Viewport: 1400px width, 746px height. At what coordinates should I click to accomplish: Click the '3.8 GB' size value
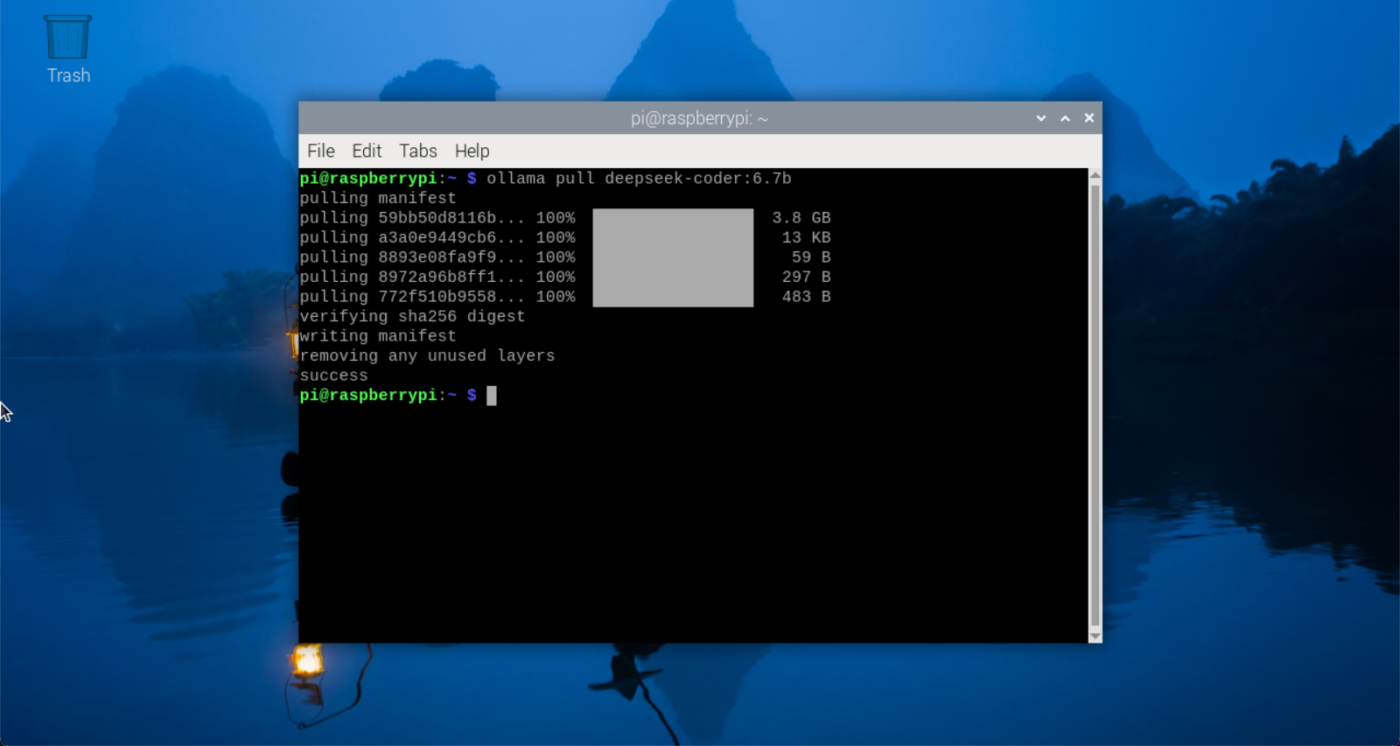click(801, 218)
